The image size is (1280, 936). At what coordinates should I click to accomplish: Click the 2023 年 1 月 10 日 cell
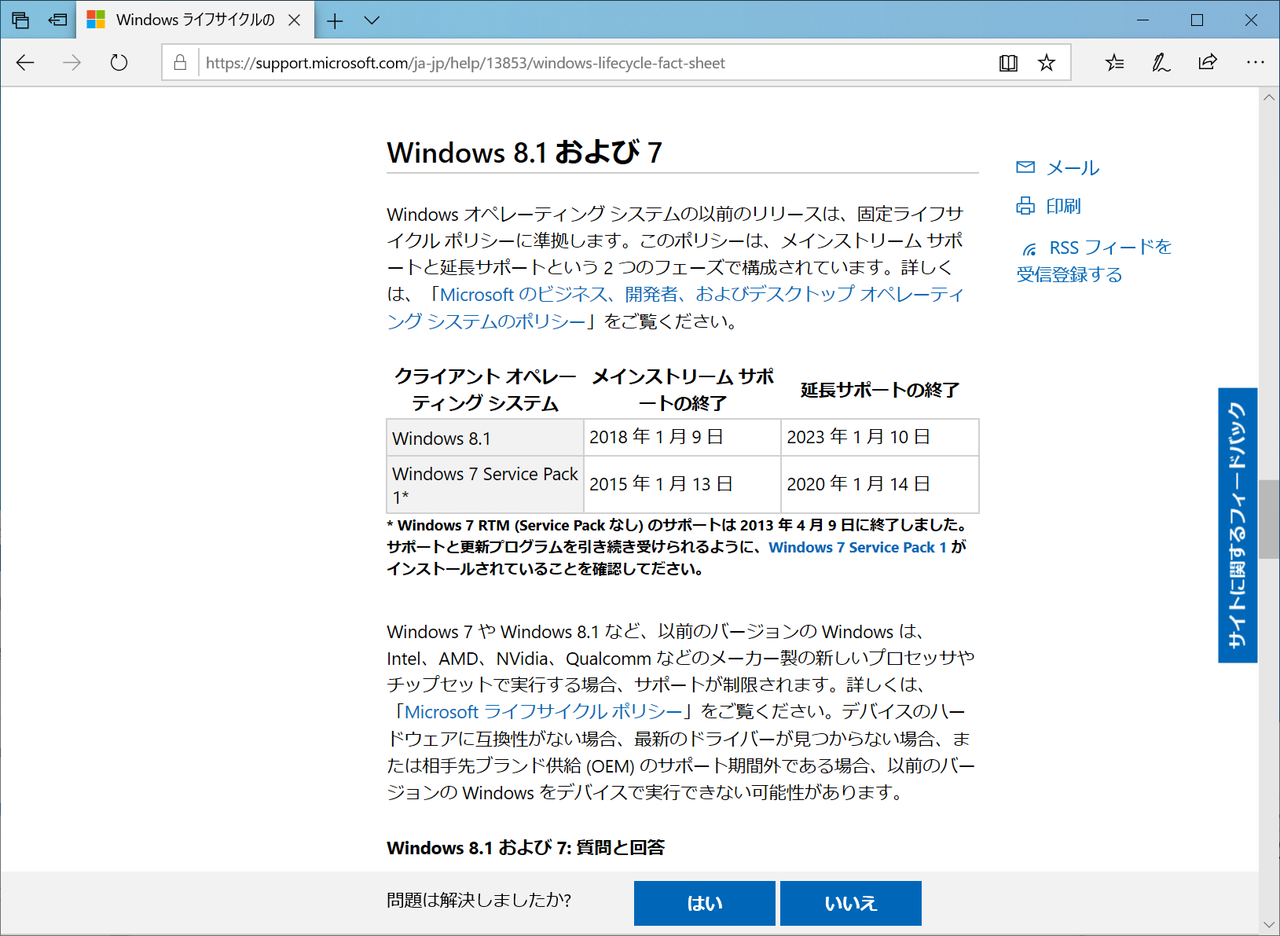pos(880,438)
